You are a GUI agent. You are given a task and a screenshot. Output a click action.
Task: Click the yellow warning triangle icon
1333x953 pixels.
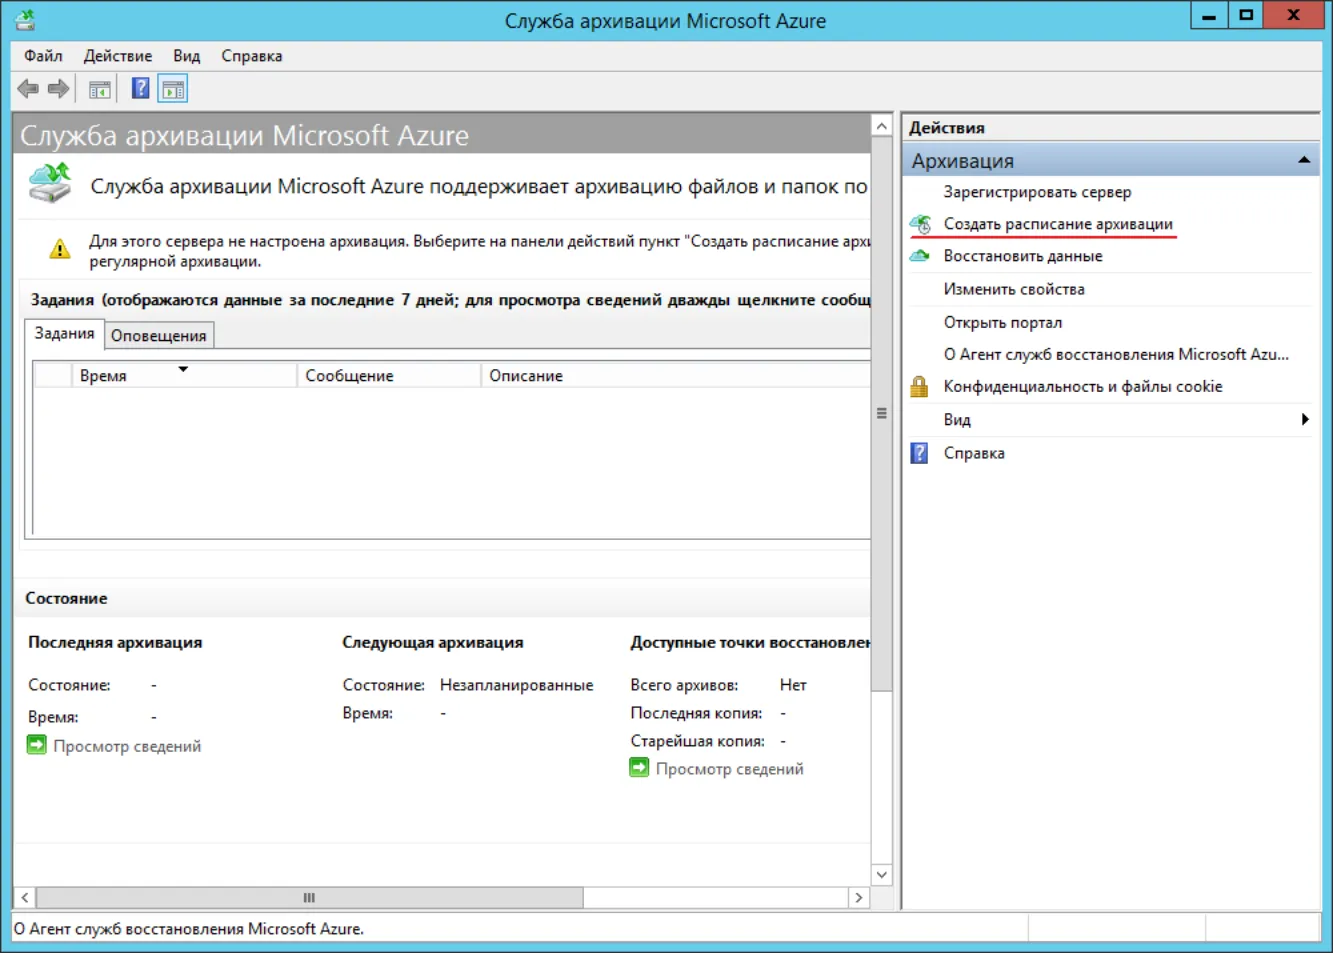(x=60, y=249)
